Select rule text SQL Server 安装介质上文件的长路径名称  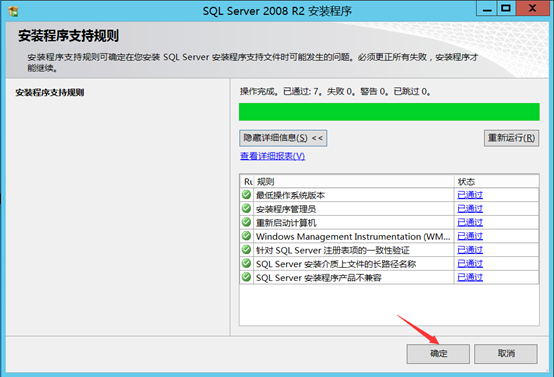pos(336,264)
